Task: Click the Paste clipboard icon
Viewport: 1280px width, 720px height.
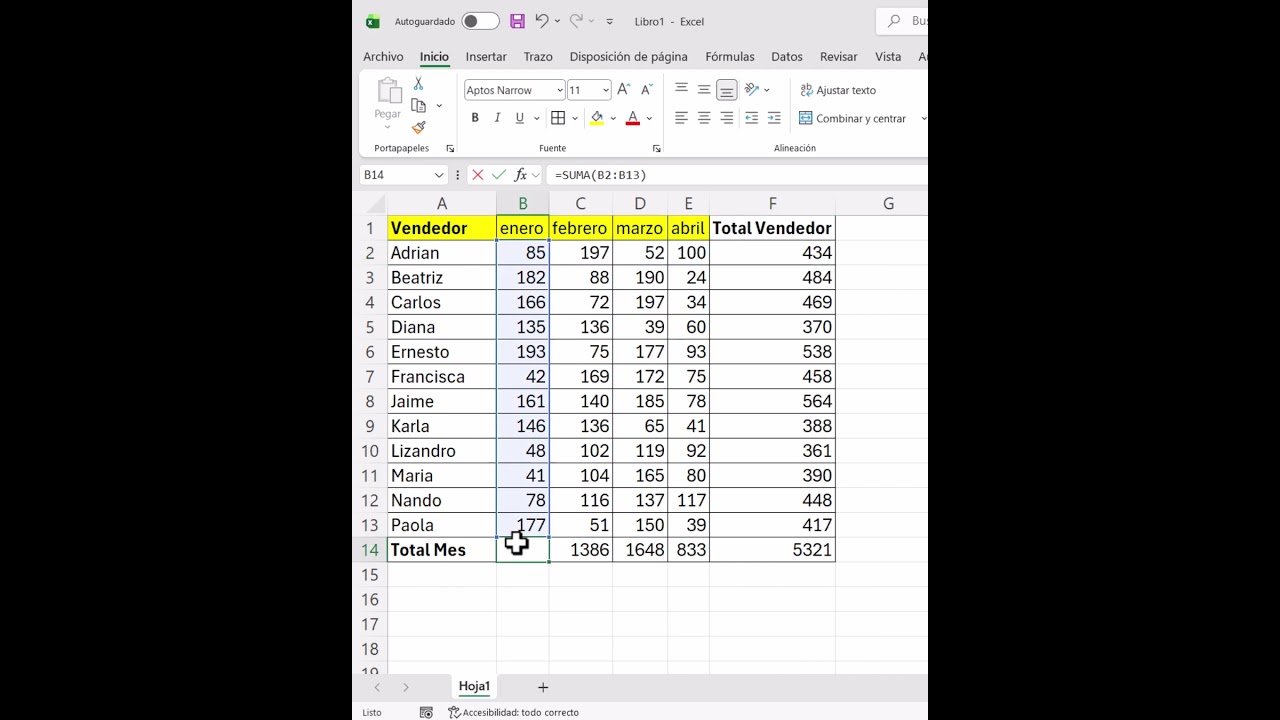Action: tap(388, 91)
